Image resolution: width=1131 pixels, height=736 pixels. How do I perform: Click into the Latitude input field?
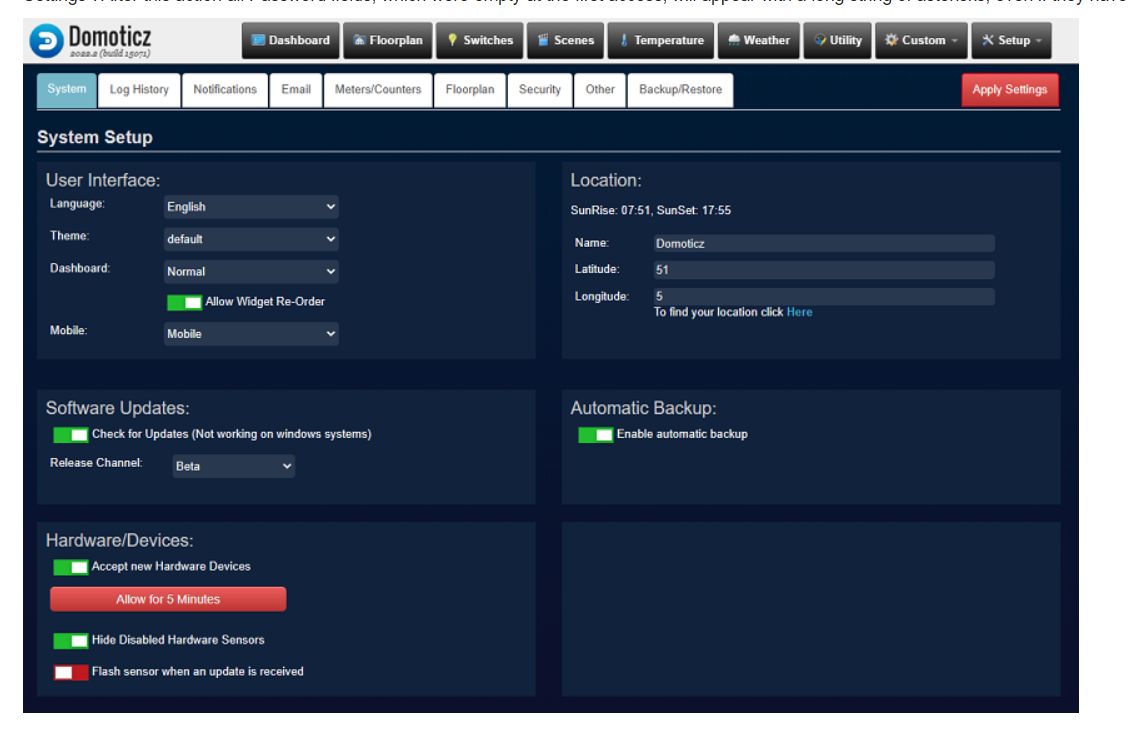point(823,270)
